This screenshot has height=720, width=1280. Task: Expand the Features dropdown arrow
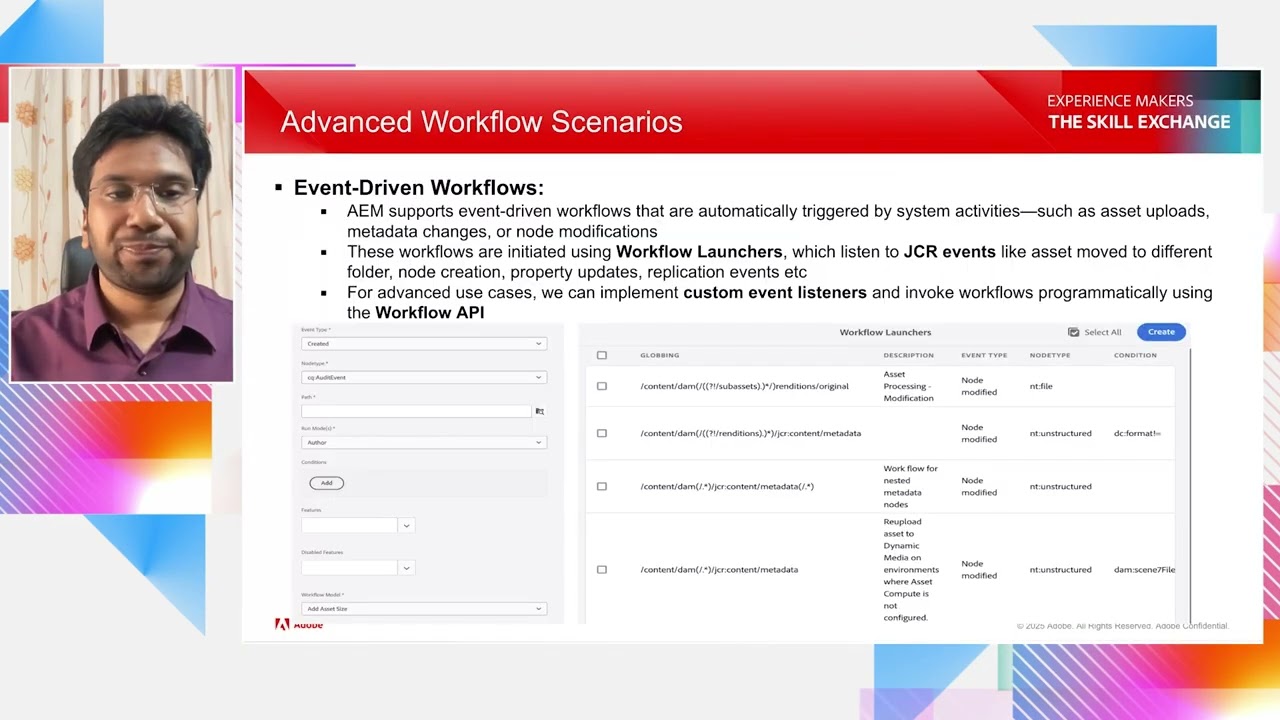pos(406,525)
